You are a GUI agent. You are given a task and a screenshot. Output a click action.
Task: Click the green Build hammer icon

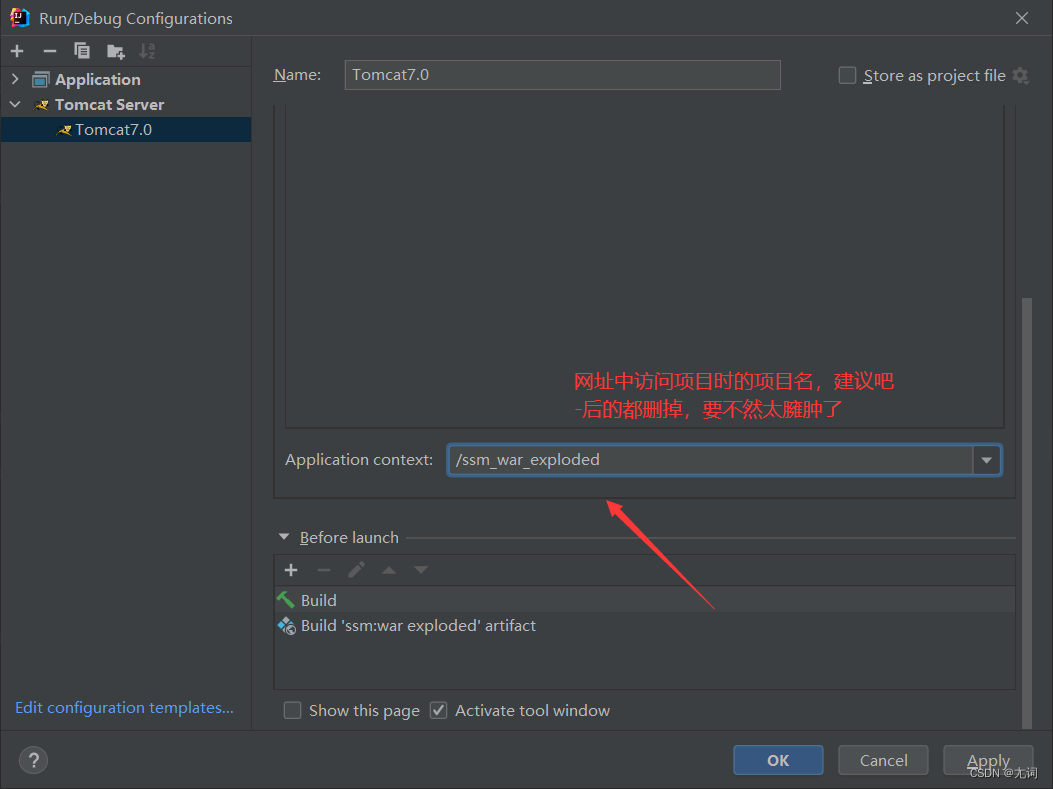pos(286,600)
